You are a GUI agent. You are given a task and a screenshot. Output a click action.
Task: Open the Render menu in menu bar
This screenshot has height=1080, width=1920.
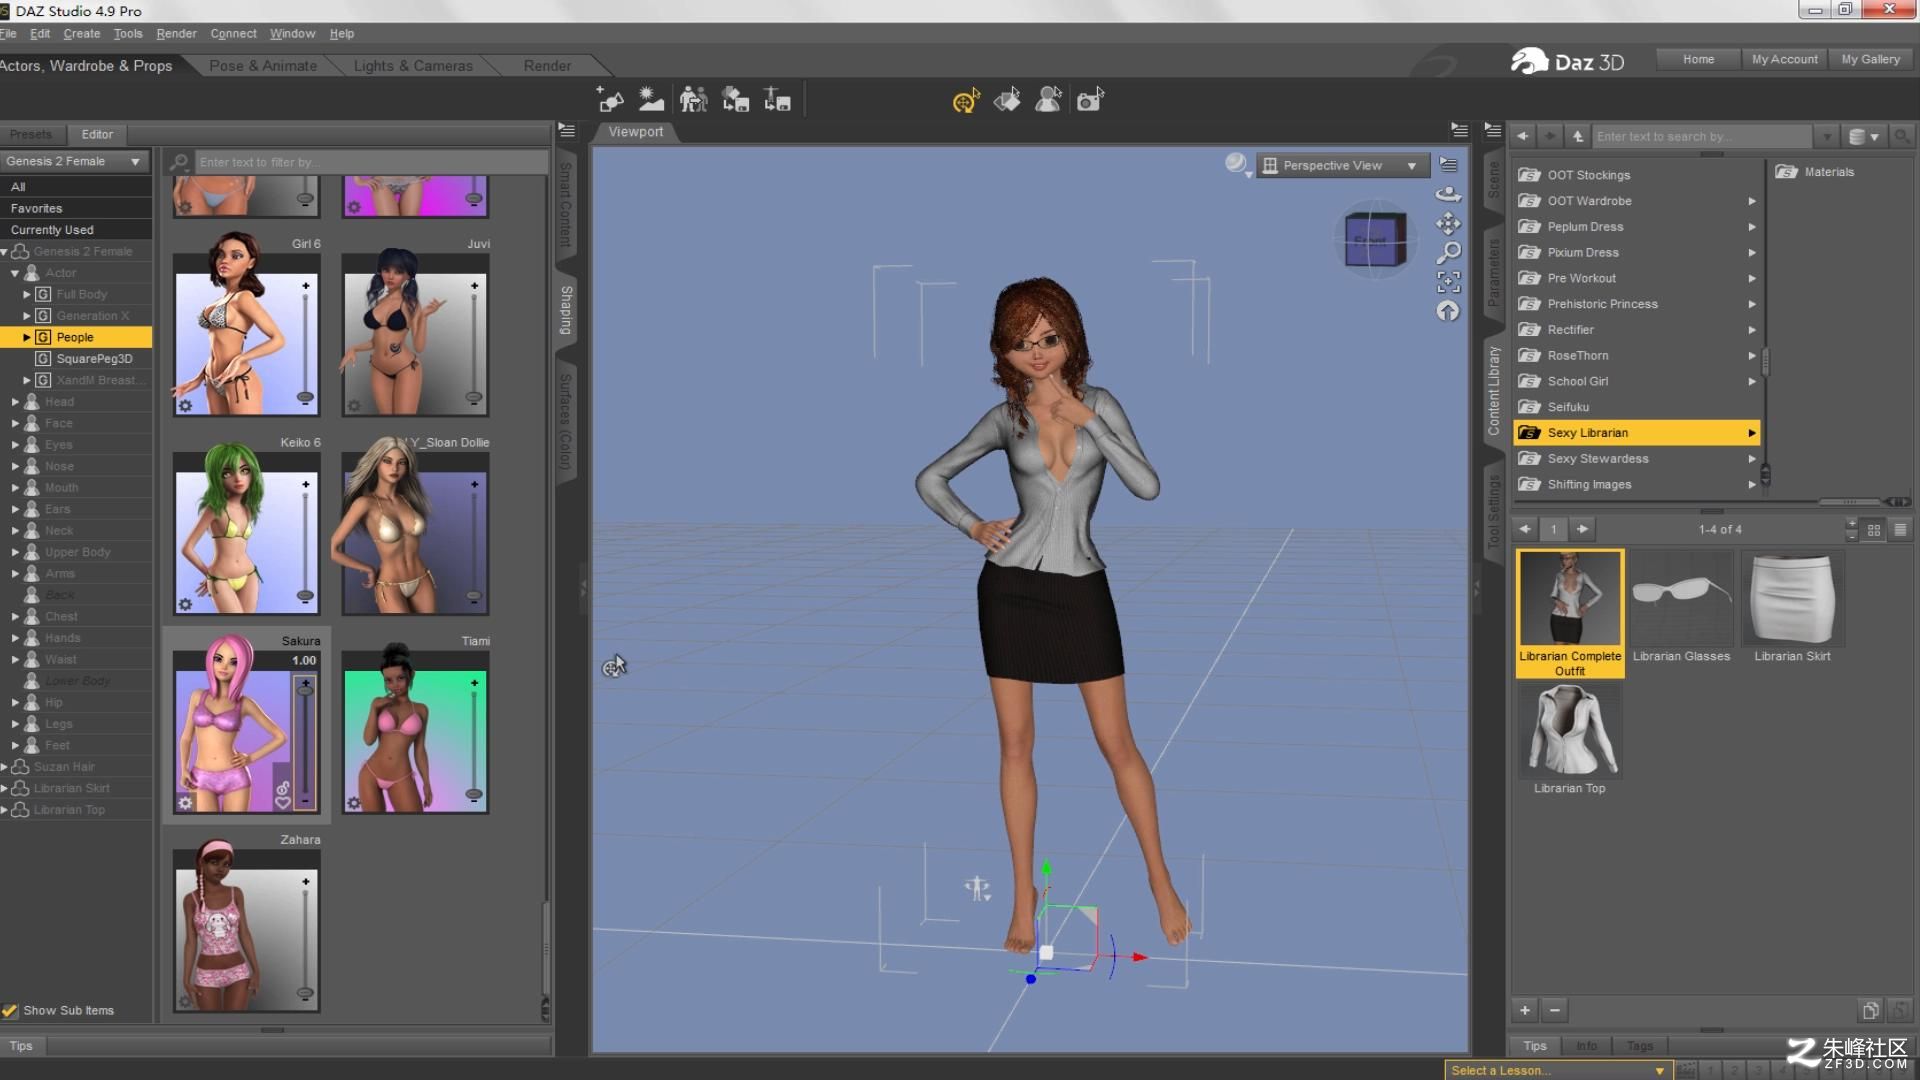coord(176,33)
